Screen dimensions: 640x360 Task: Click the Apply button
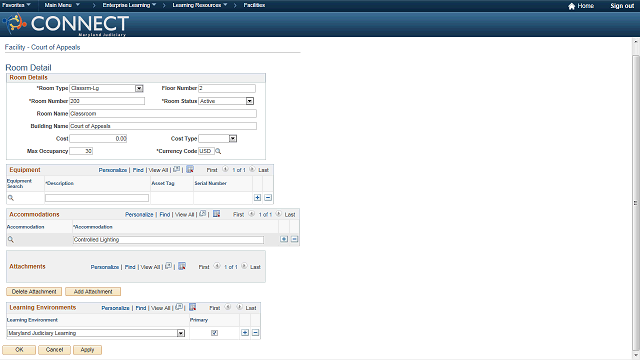coord(87,350)
